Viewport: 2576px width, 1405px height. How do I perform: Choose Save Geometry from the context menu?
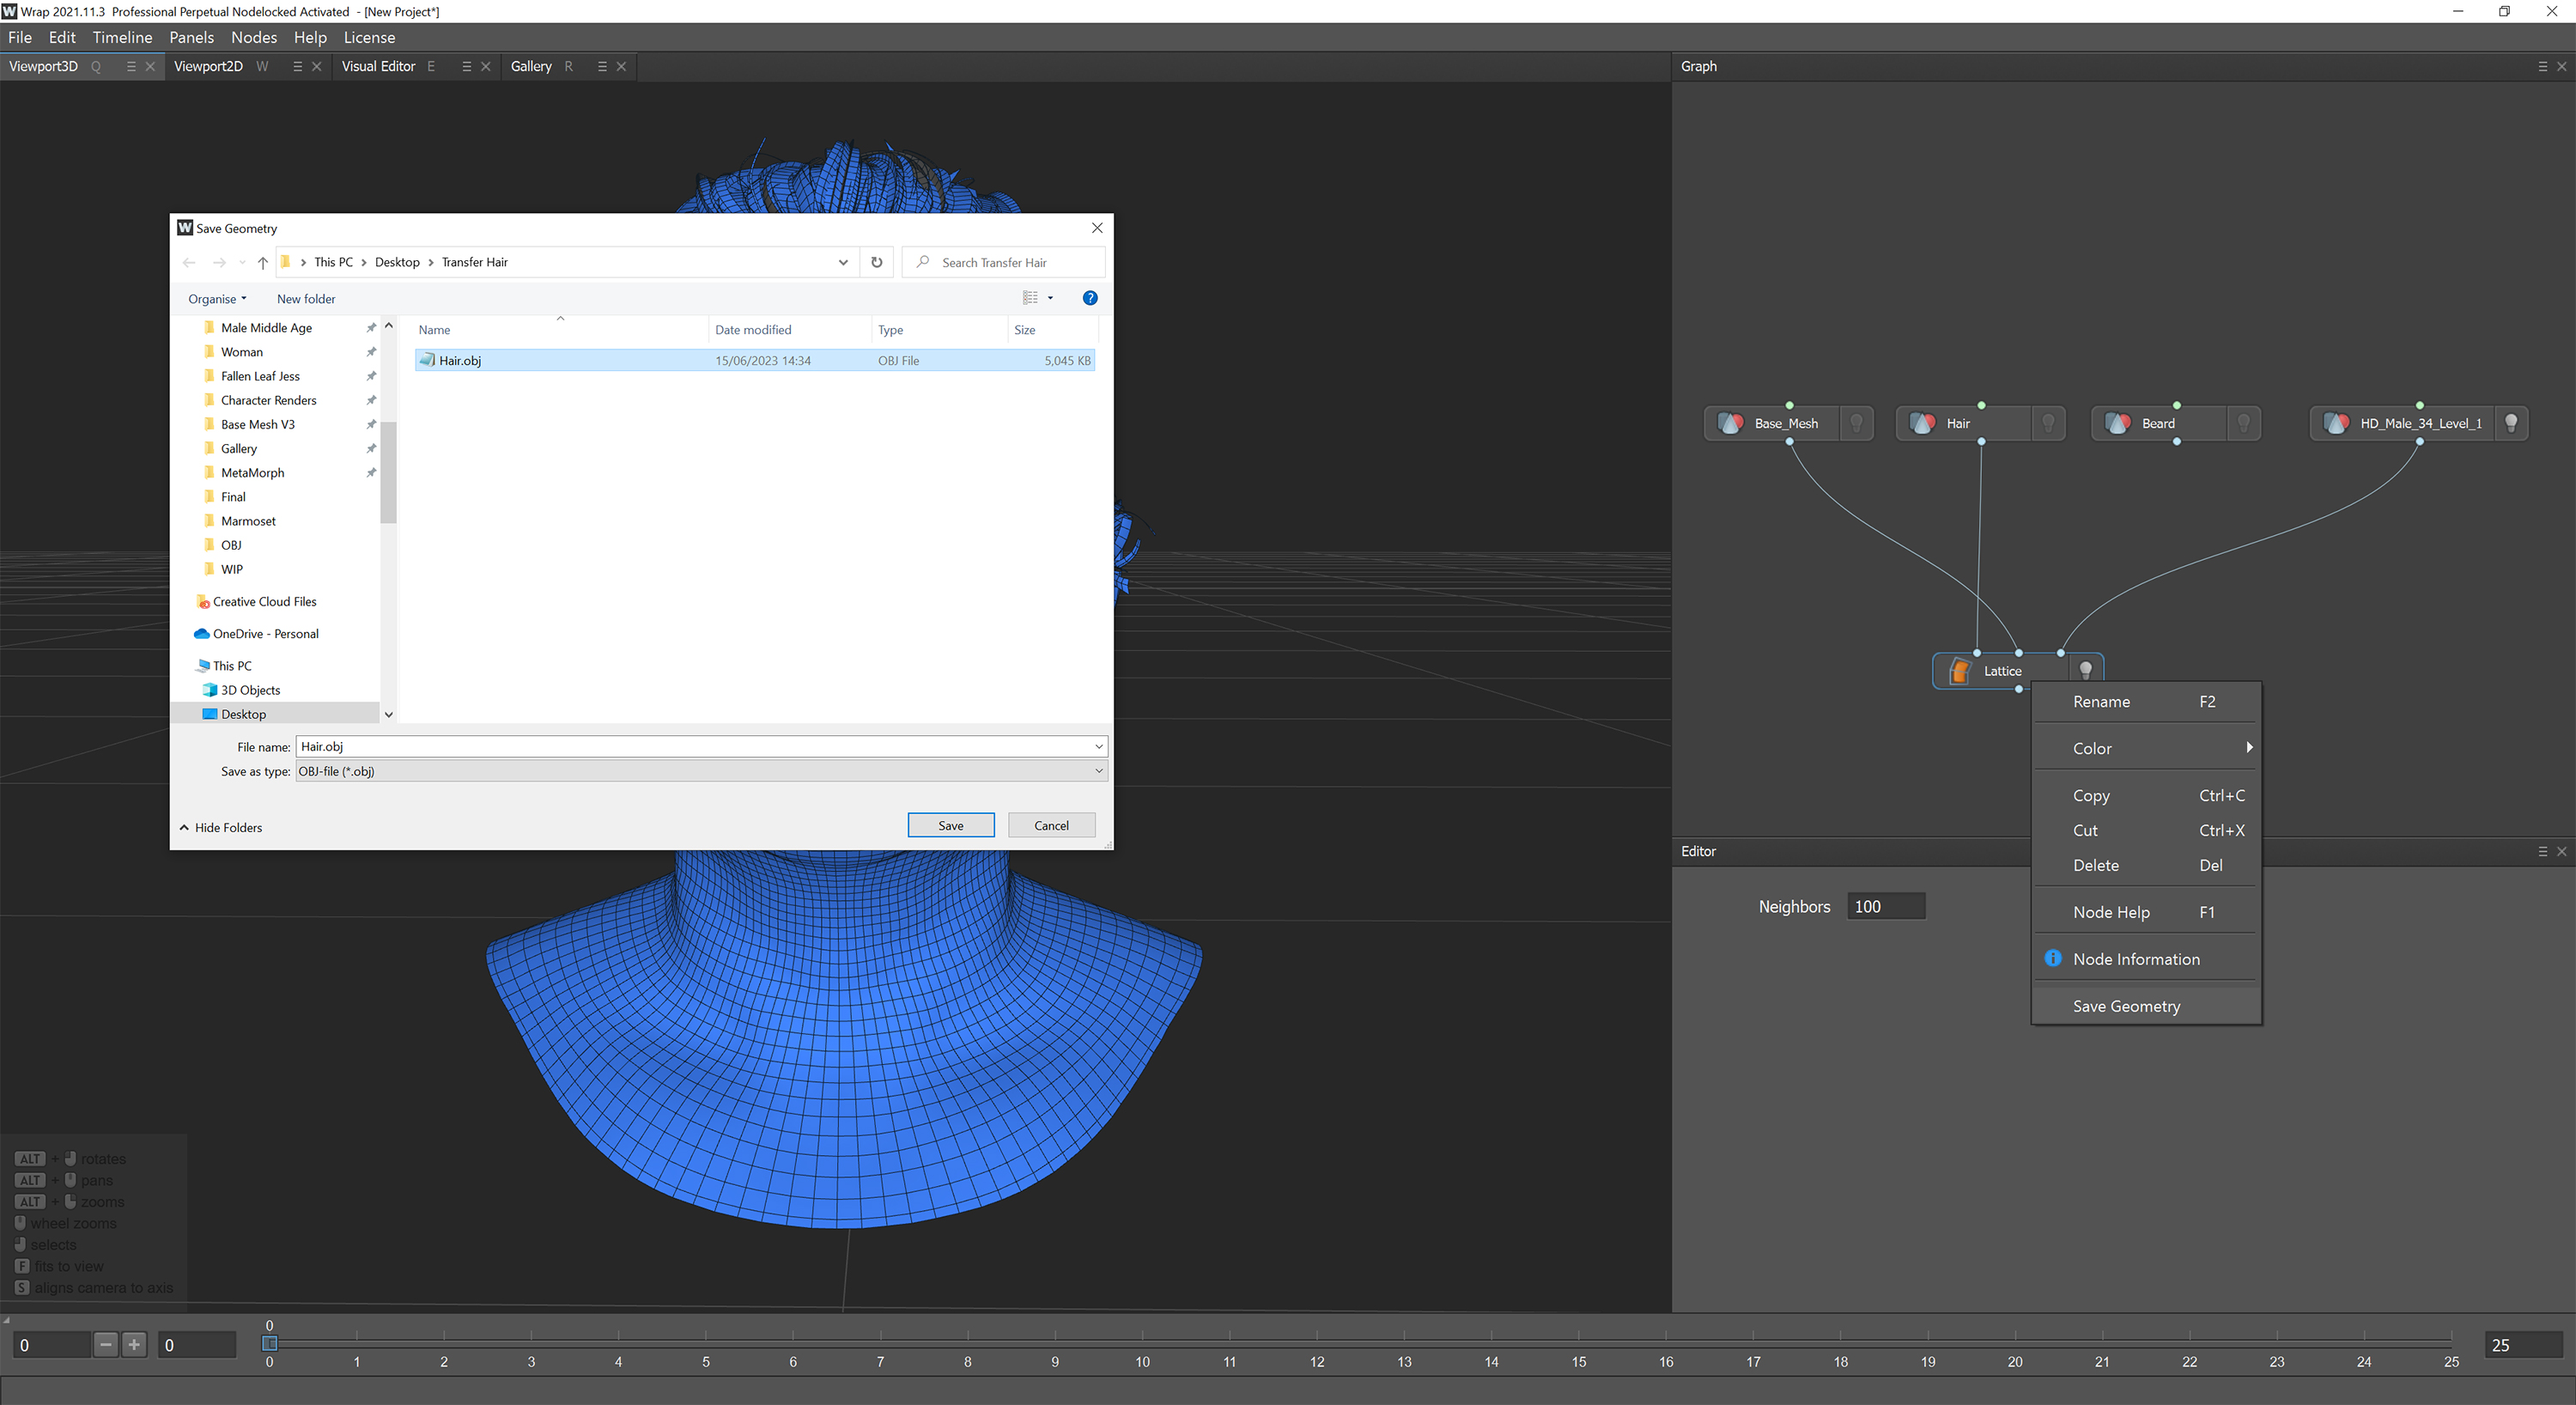click(2125, 1006)
